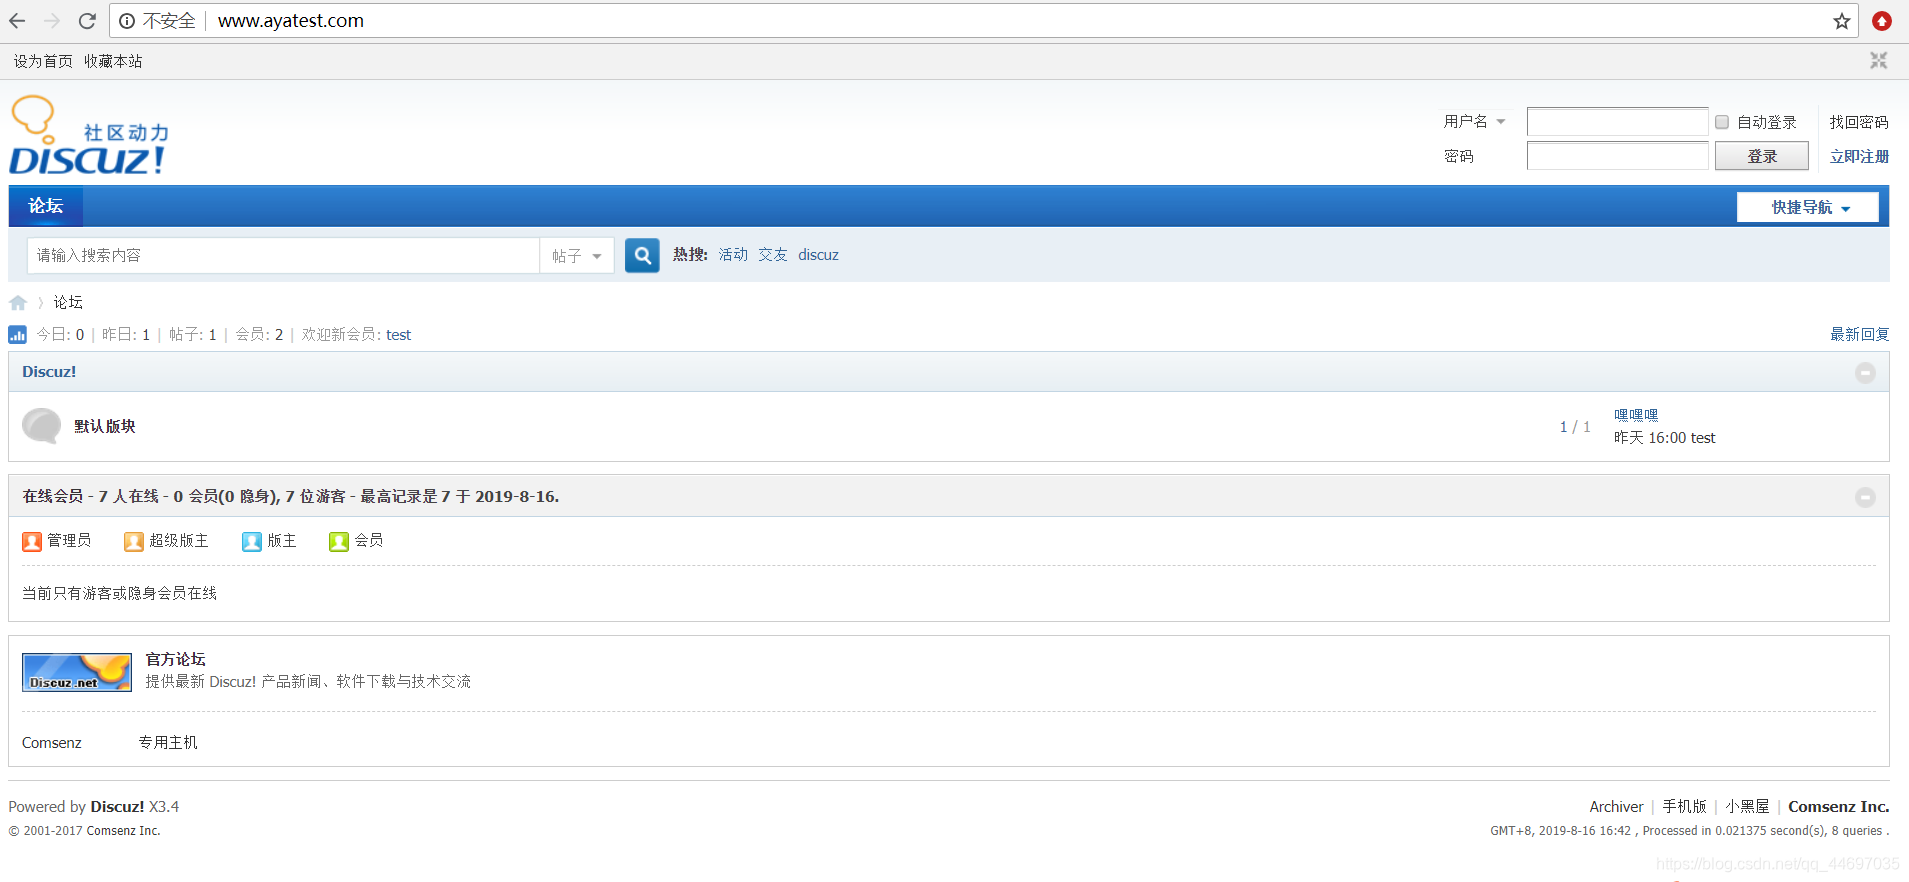Click the blue magnifier search button
1909x882 pixels.
(642, 255)
